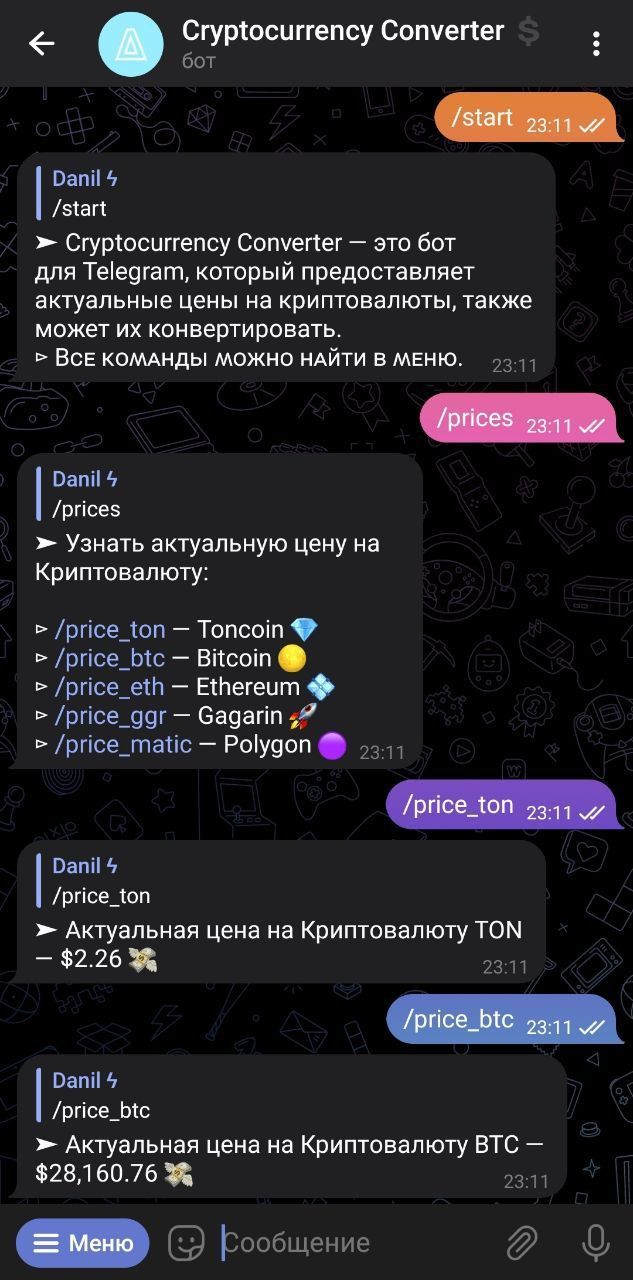Select the sent /price_btc message bubble
Screen dimensions: 633x1280
[504, 1020]
